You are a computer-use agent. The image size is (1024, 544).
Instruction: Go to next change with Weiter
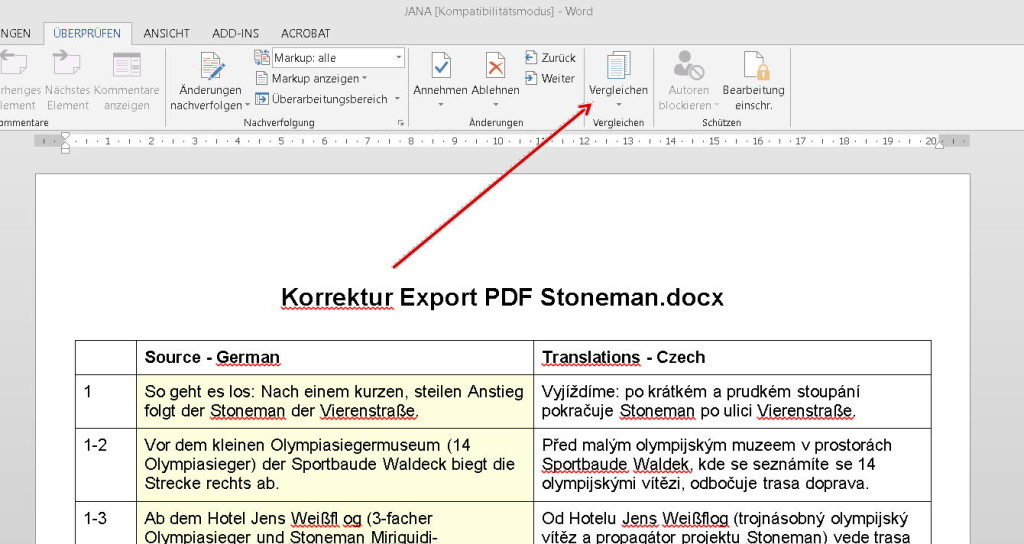550,78
